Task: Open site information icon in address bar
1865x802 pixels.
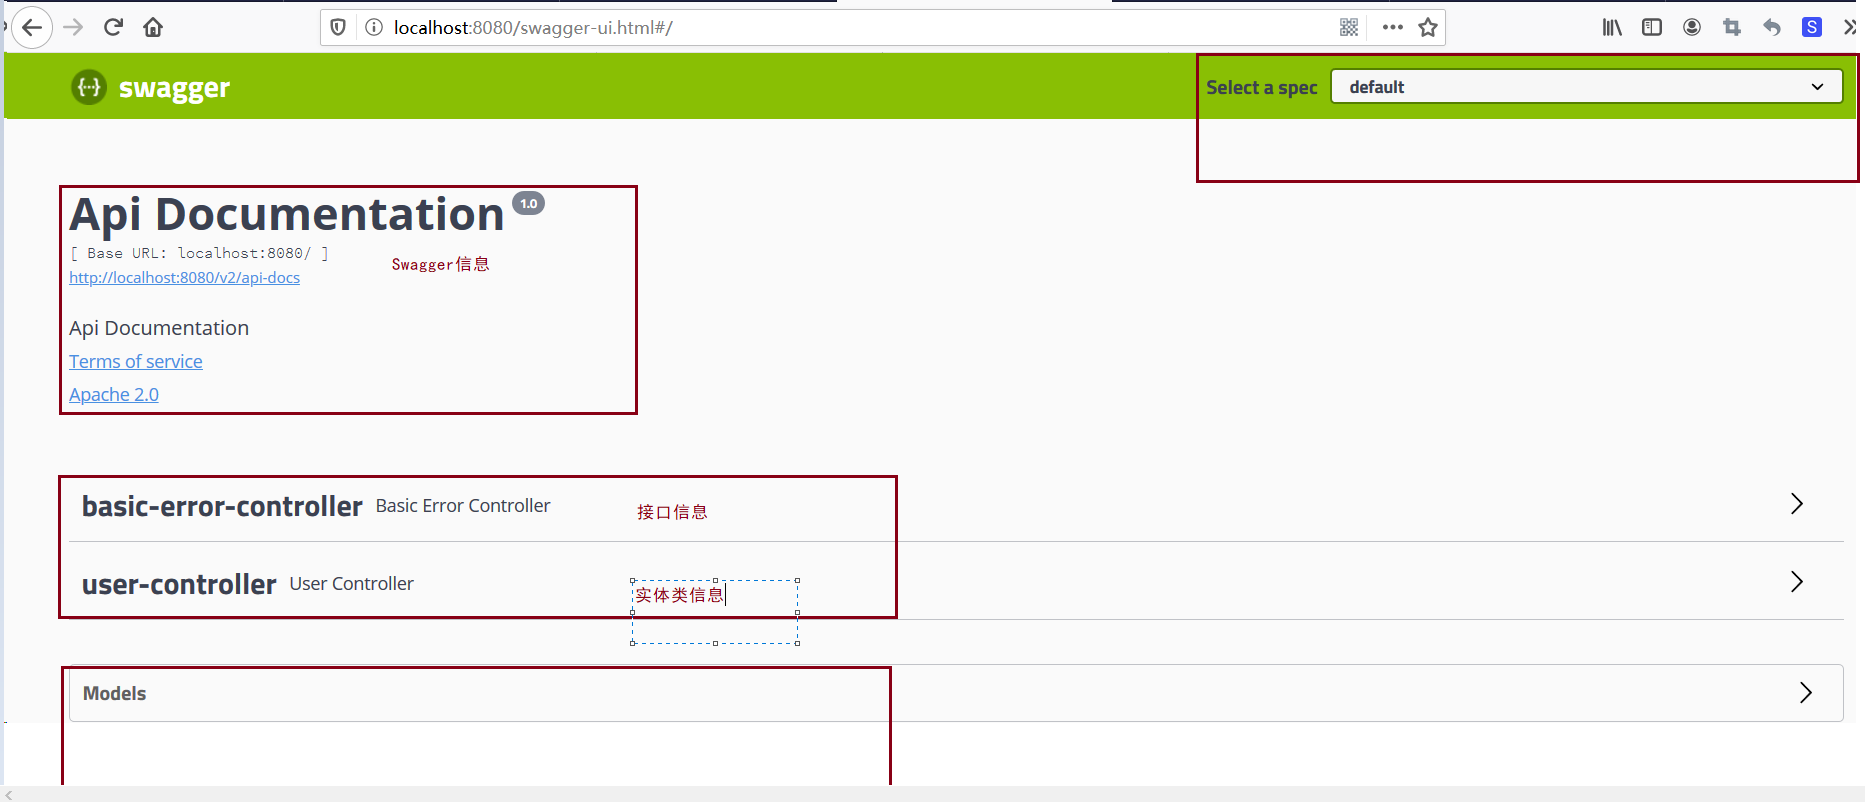Action: tap(374, 27)
